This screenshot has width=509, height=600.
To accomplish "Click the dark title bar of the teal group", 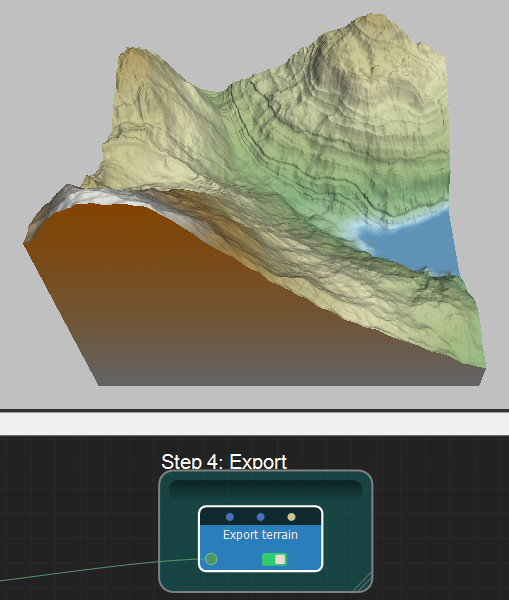I will click(265, 489).
